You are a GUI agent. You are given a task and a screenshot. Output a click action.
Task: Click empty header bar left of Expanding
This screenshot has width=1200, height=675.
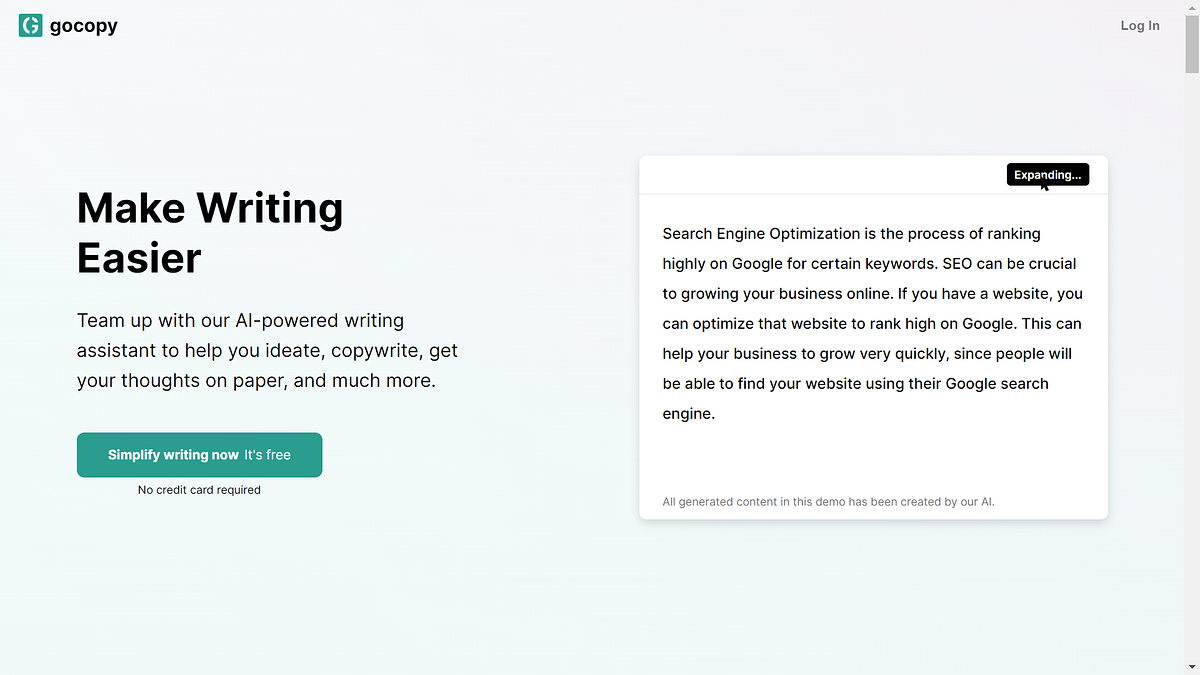820,175
